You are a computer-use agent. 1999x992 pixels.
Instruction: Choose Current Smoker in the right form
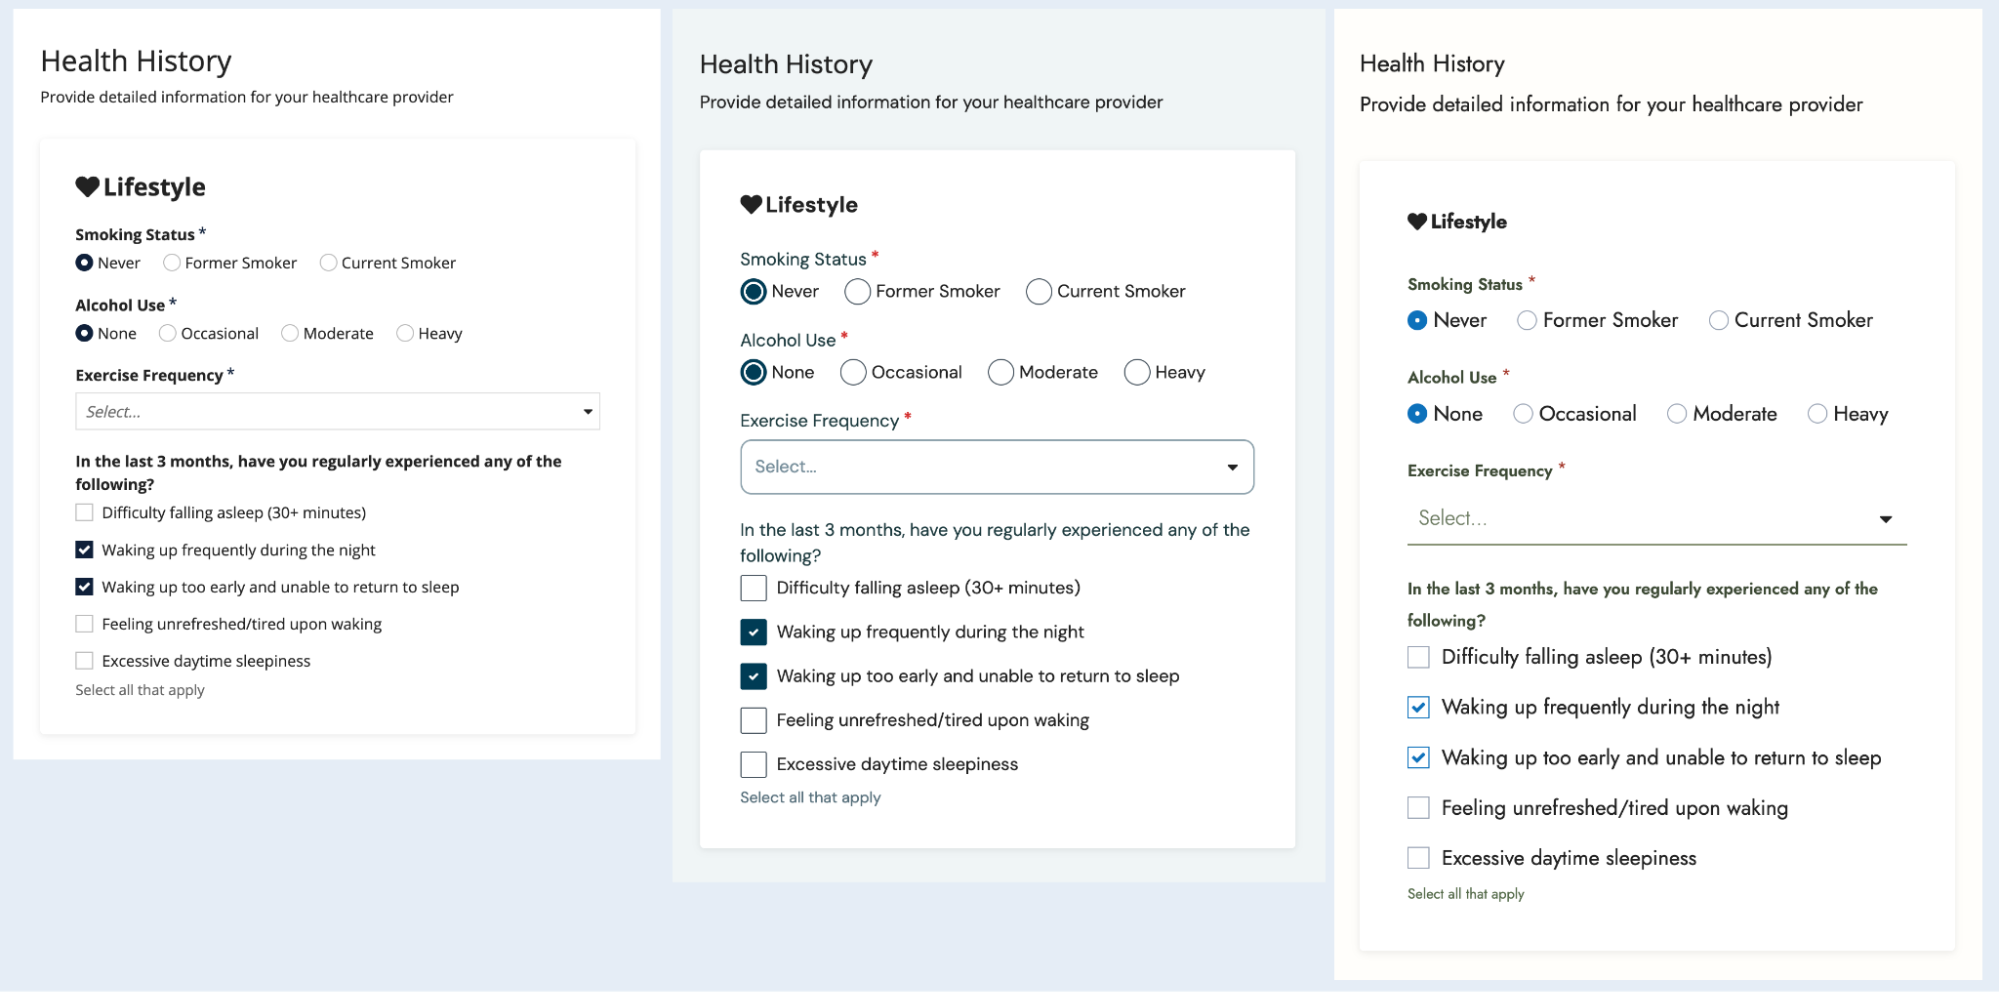[x=1718, y=321]
